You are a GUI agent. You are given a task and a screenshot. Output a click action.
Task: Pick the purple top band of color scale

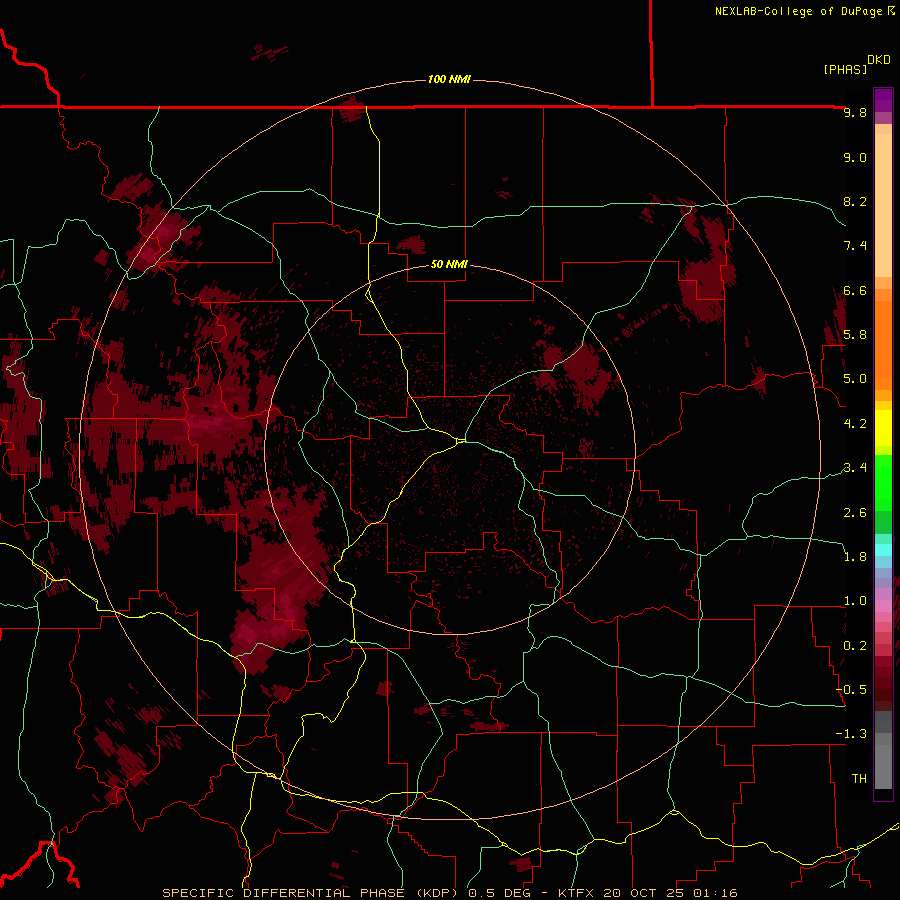pyautogui.click(x=883, y=100)
